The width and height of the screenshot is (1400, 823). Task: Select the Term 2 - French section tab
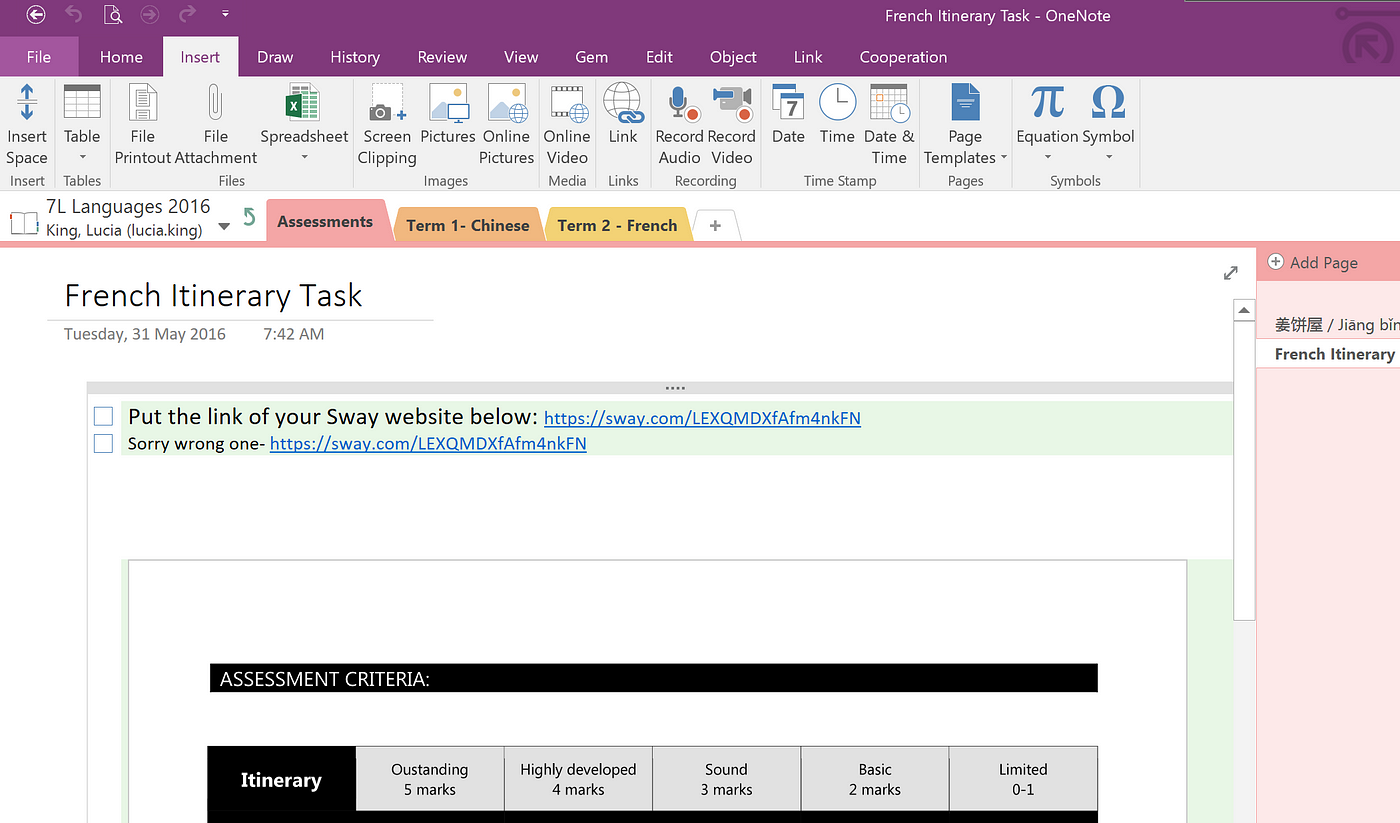click(618, 225)
